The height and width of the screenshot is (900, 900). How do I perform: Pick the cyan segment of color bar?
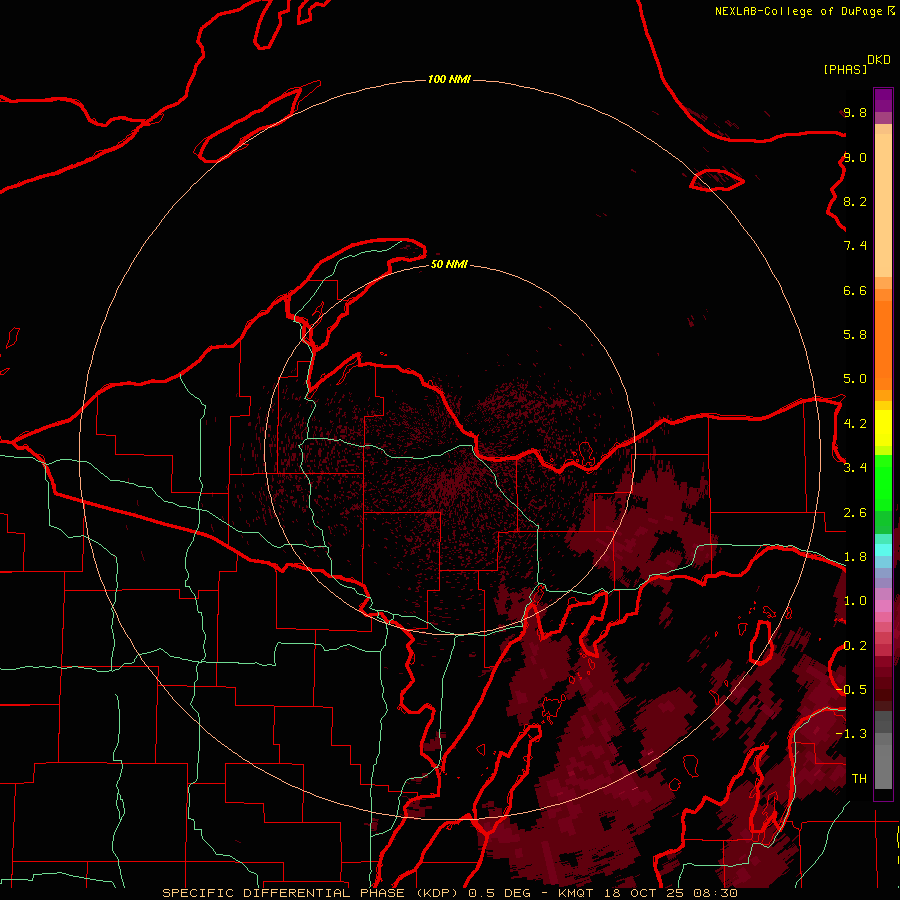point(883,550)
